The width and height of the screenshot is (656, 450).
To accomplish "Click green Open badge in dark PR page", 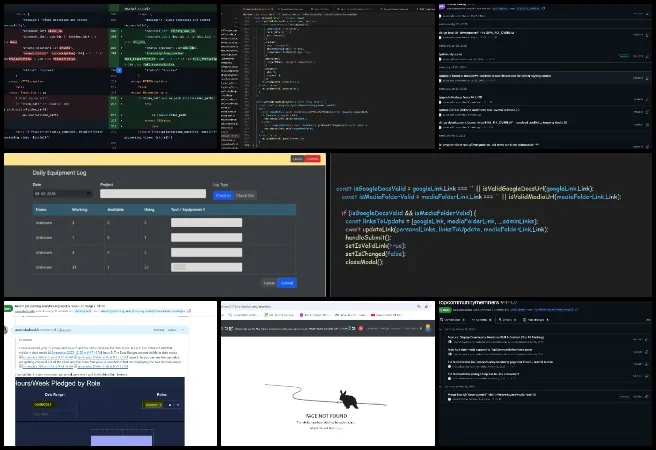I will click(x=444, y=310).
